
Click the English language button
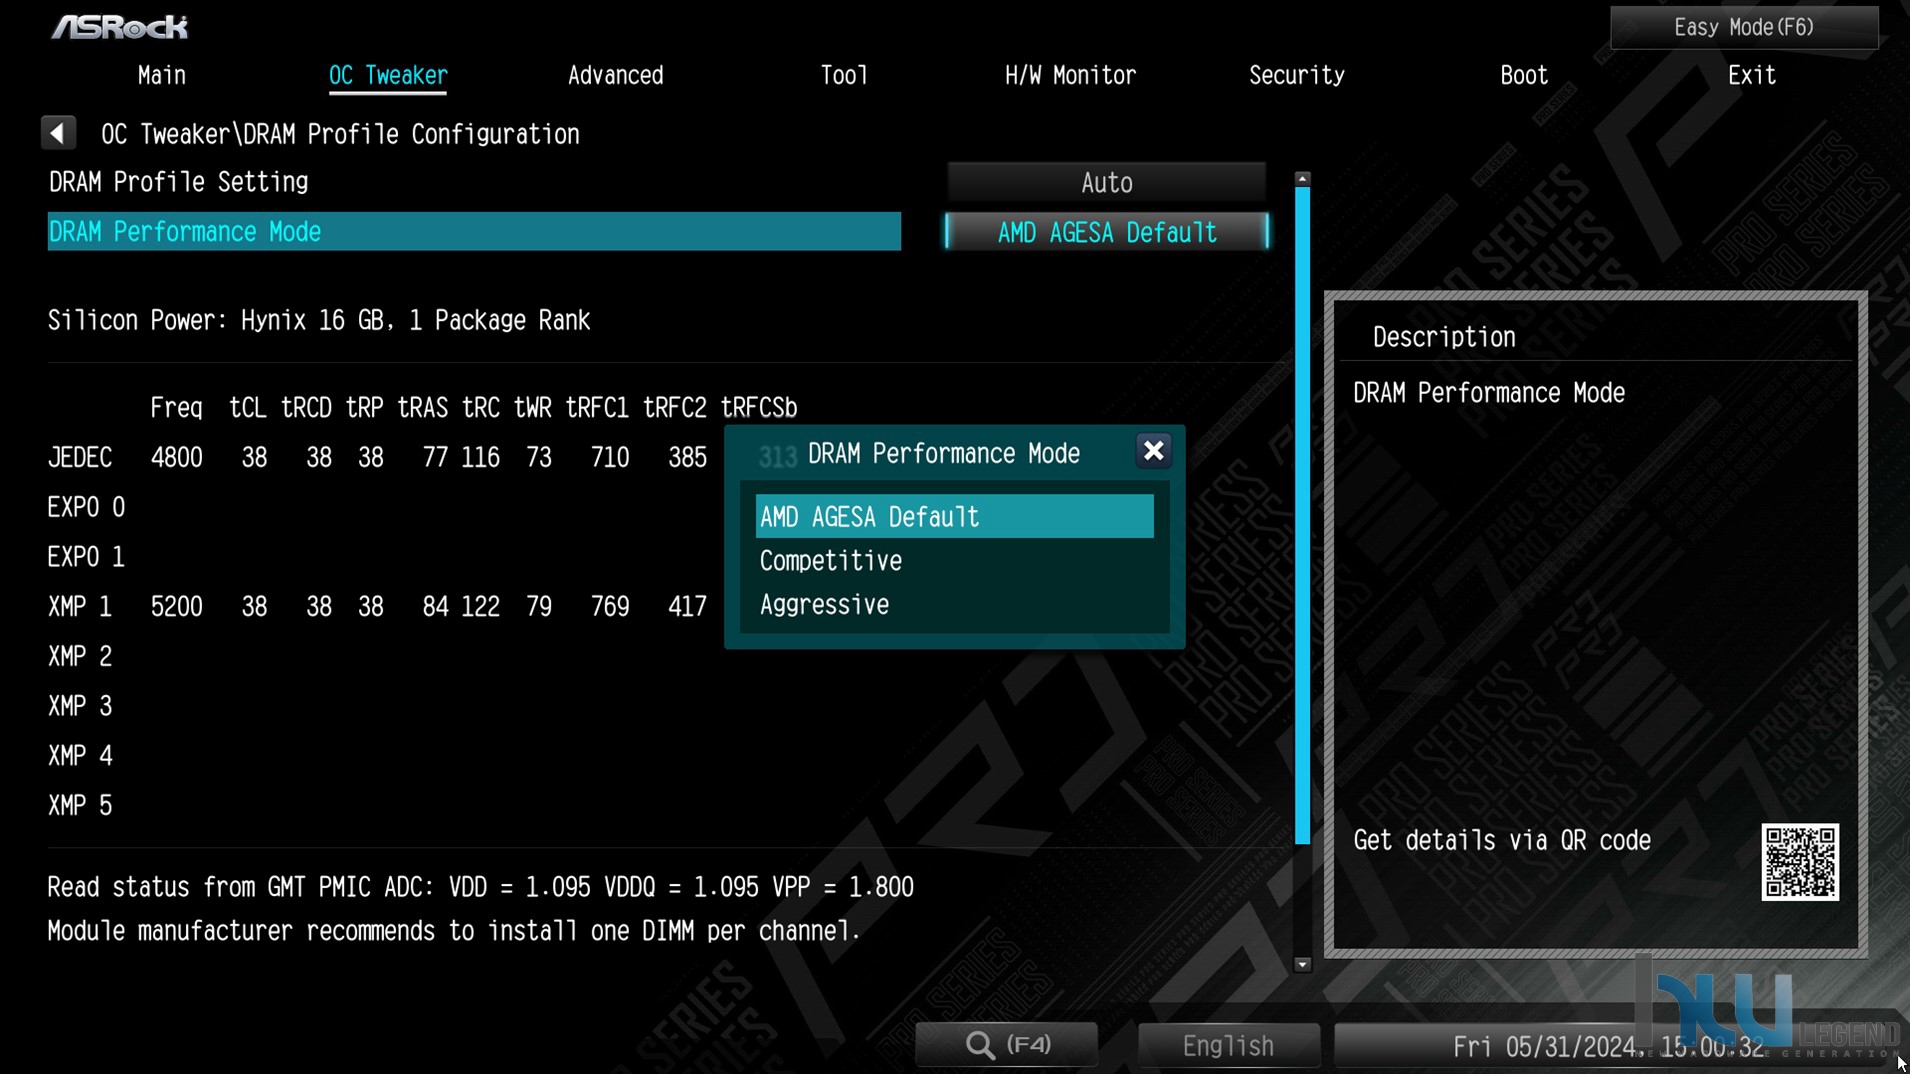1228,1046
